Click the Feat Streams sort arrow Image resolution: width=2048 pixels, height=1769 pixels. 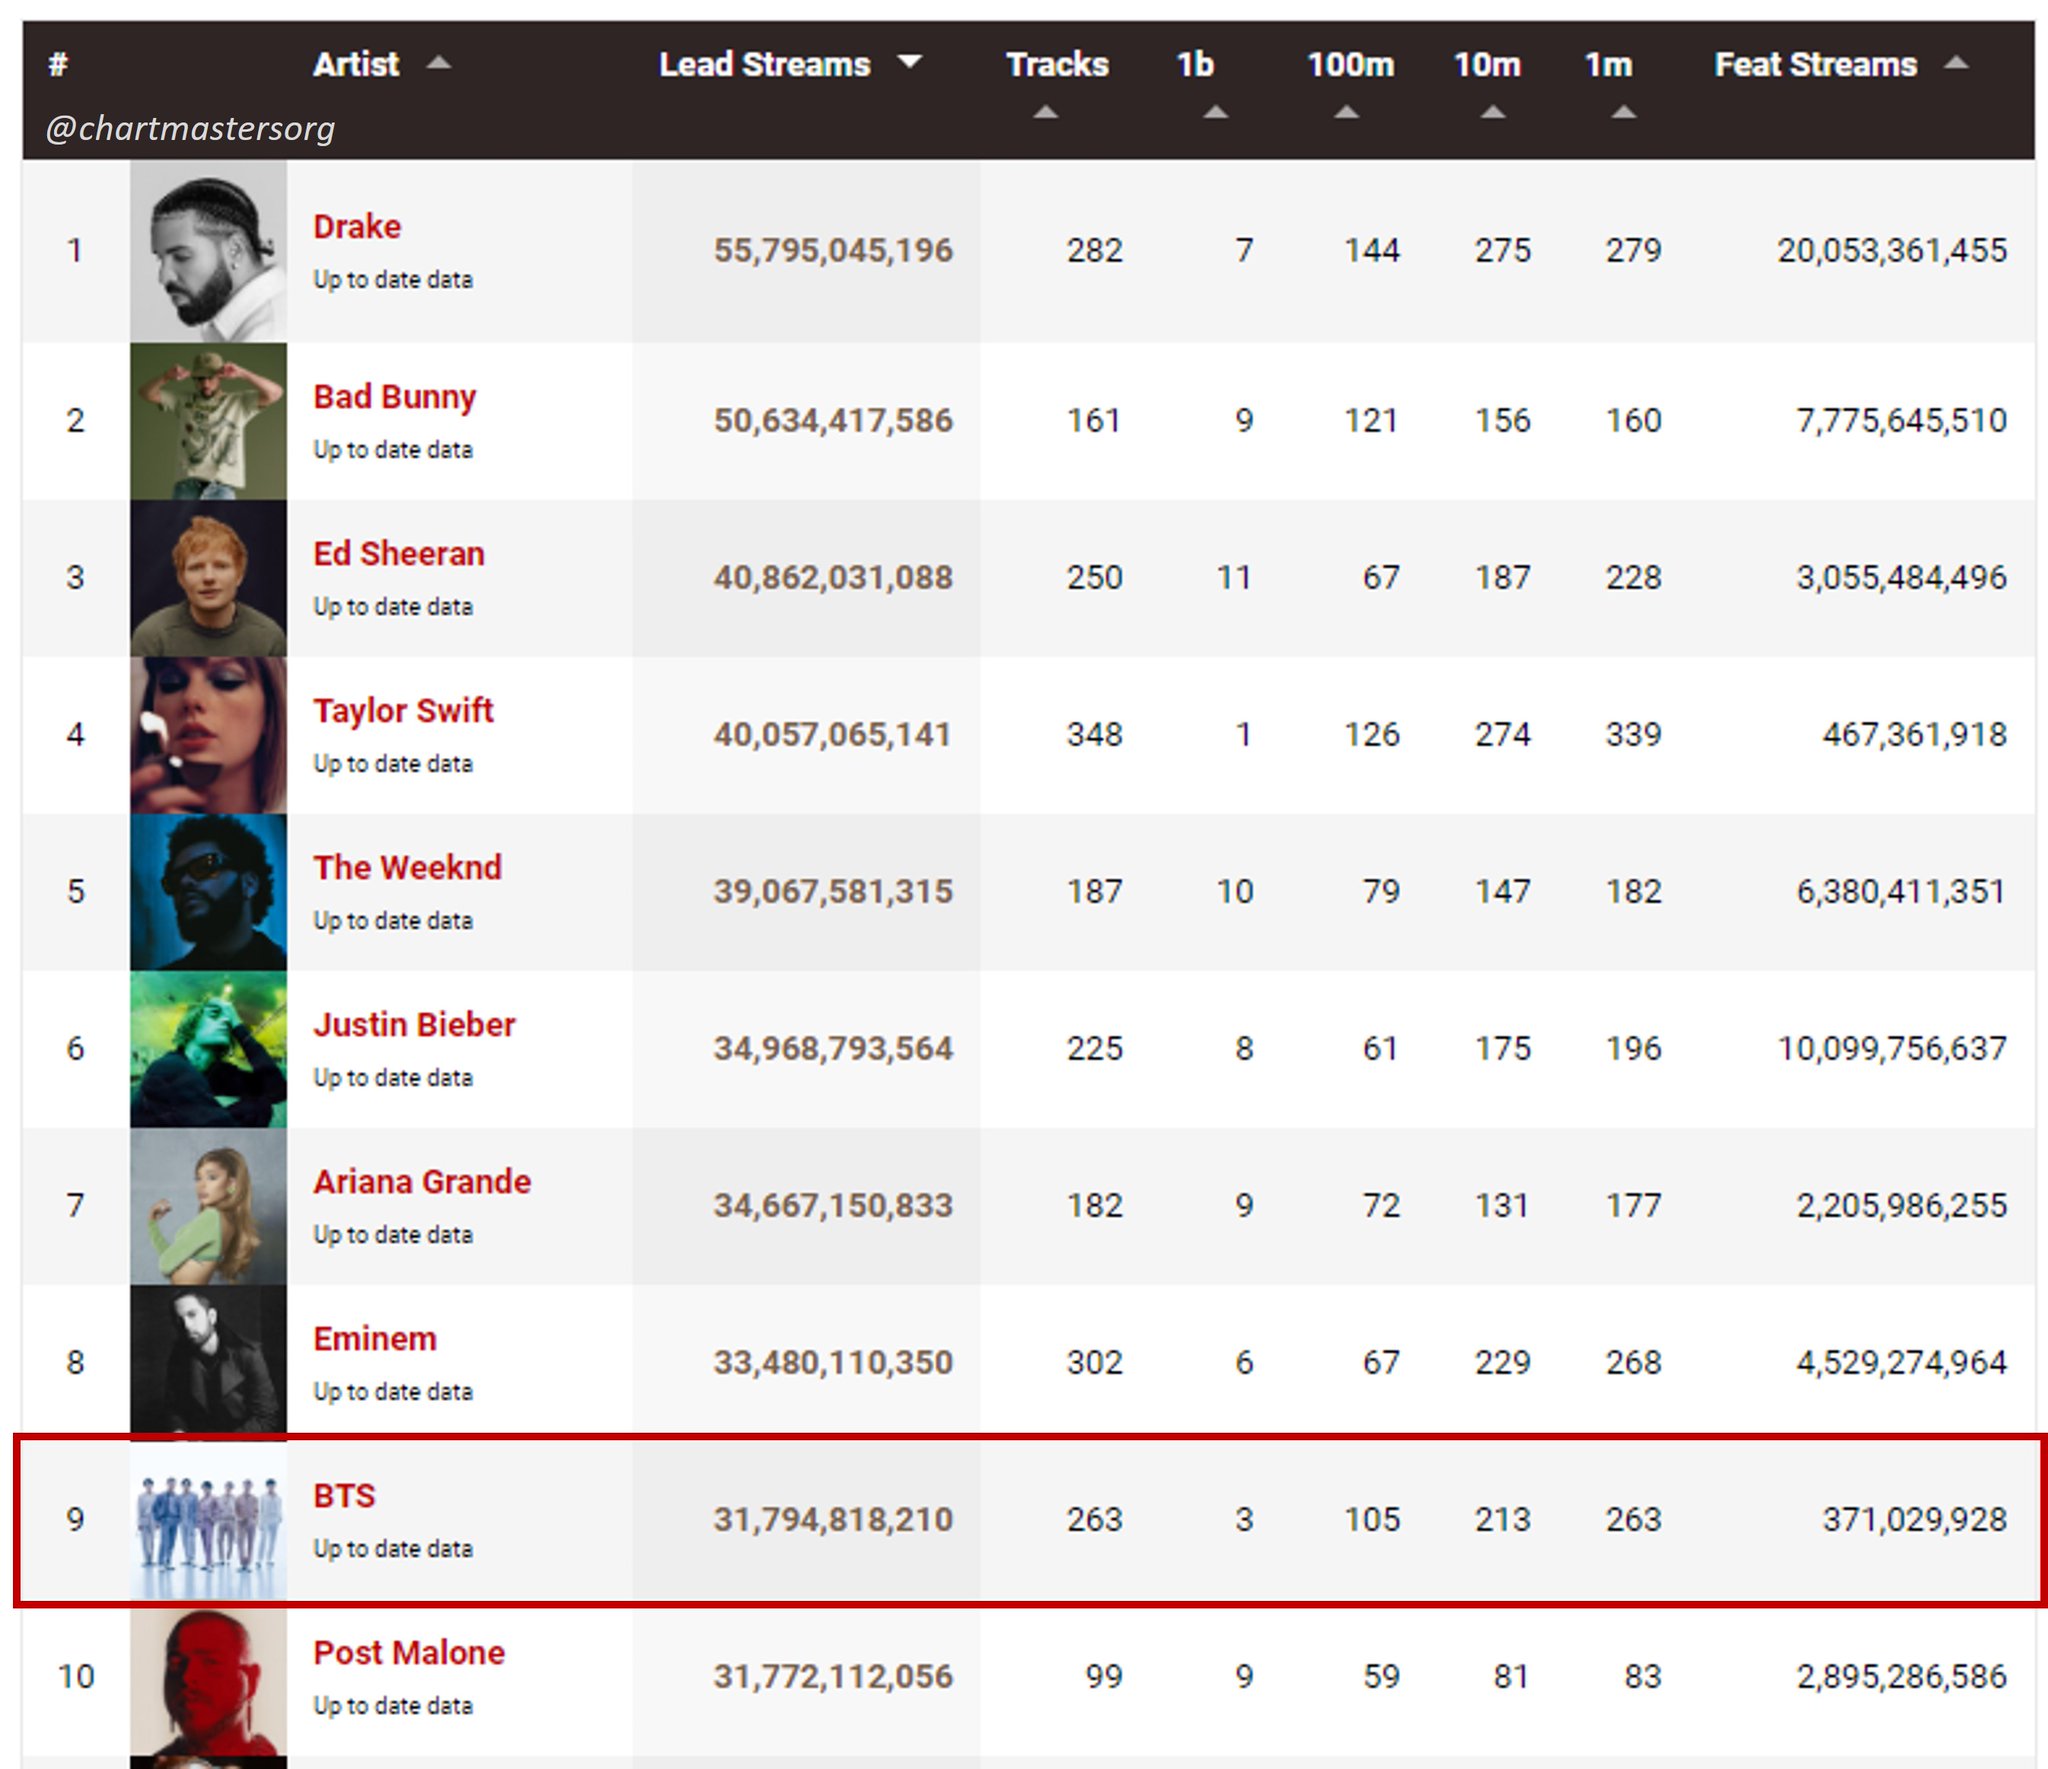[x=1957, y=63]
